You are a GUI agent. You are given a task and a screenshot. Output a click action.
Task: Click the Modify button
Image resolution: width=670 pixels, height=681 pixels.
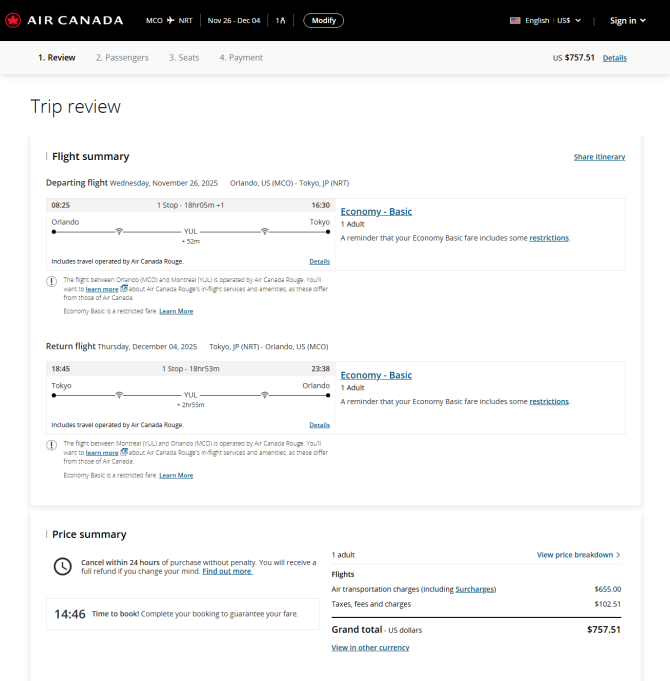pos(323,20)
